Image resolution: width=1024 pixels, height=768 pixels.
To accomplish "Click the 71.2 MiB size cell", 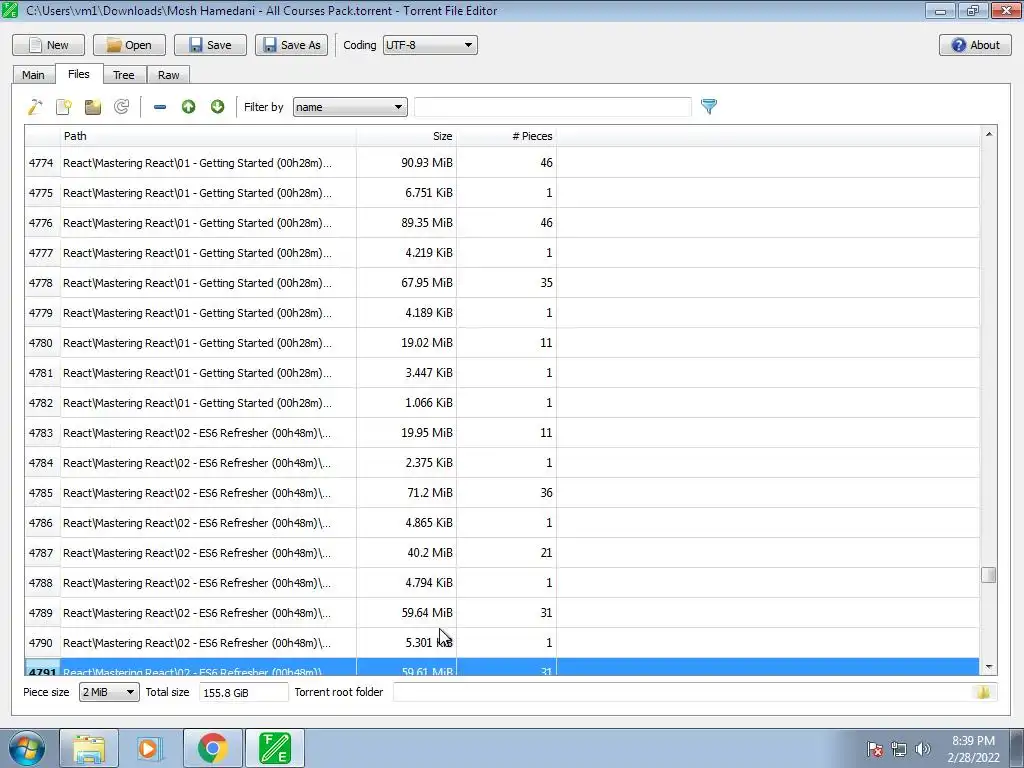I will point(406,493).
